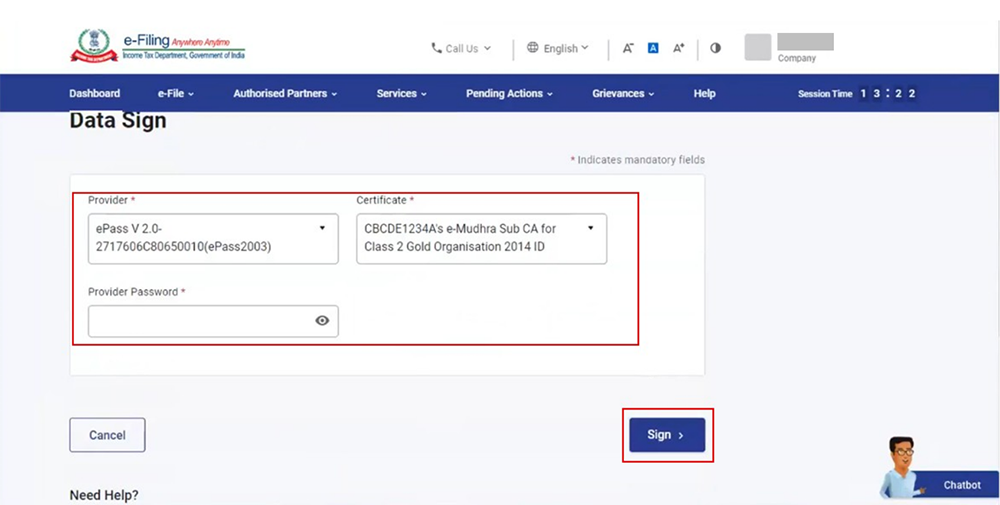Show the provider password with eye icon
The height and width of the screenshot is (505, 1000).
click(x=322, y=321)
